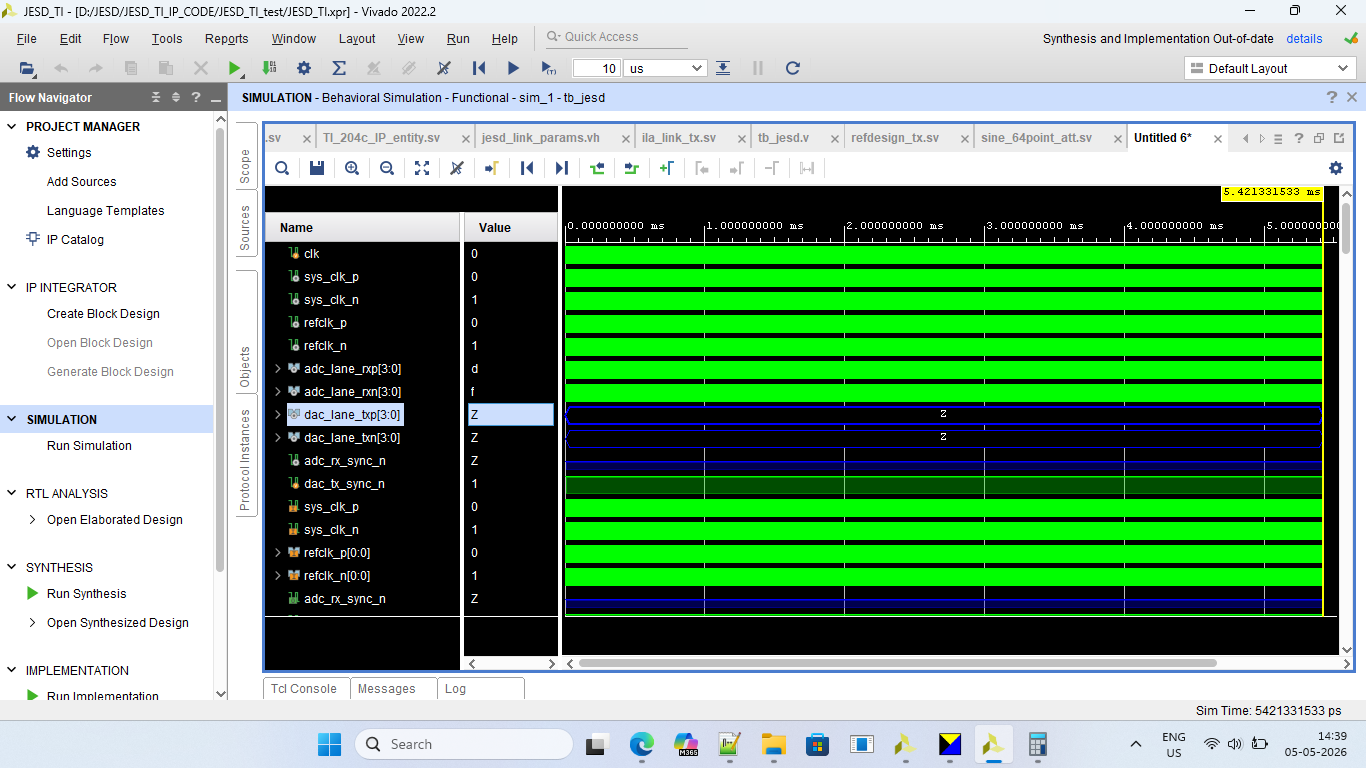Expand Open Elaborated Design item
This screenshot has width=1366, height=768.
coord(33,520)
